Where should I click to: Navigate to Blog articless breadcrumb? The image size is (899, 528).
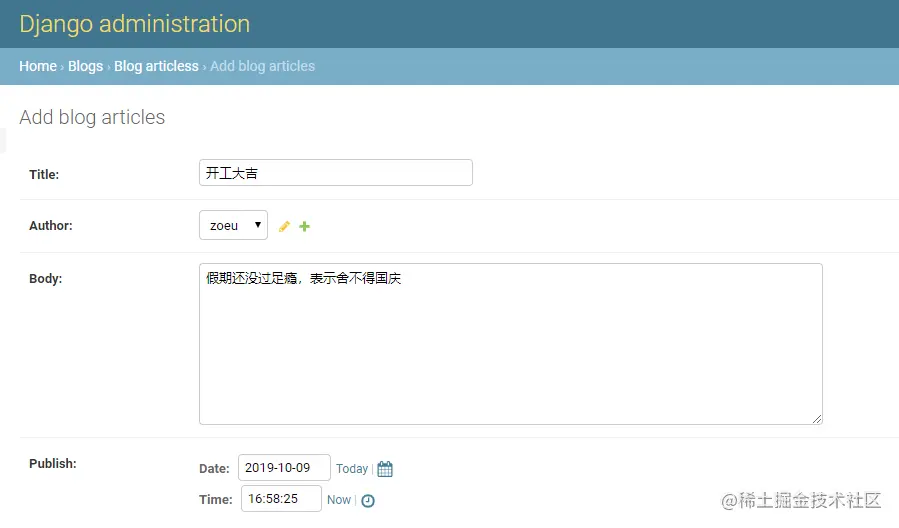(156, 66)
